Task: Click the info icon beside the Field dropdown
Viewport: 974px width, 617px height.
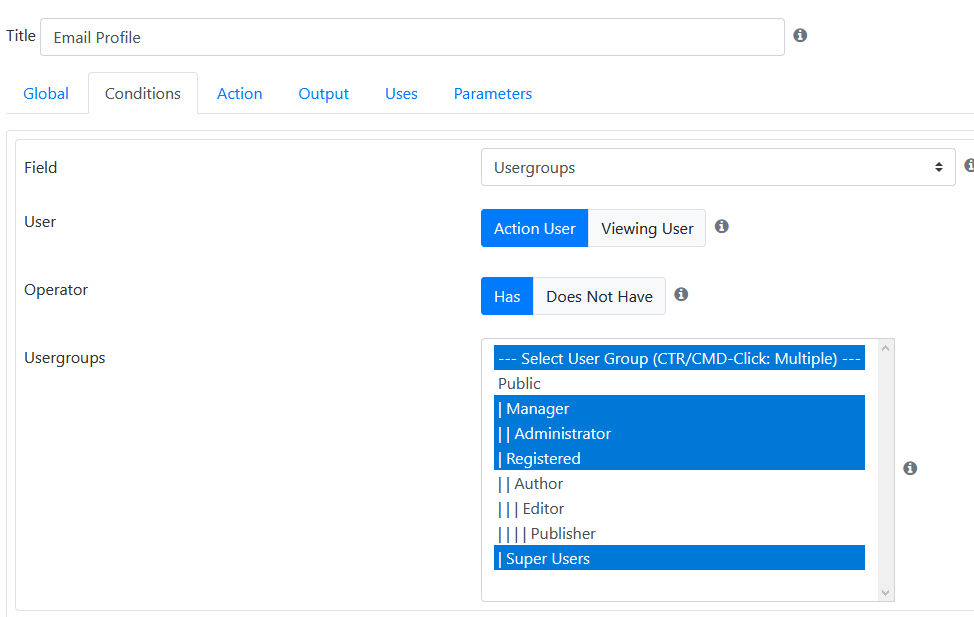Action: 969,165
